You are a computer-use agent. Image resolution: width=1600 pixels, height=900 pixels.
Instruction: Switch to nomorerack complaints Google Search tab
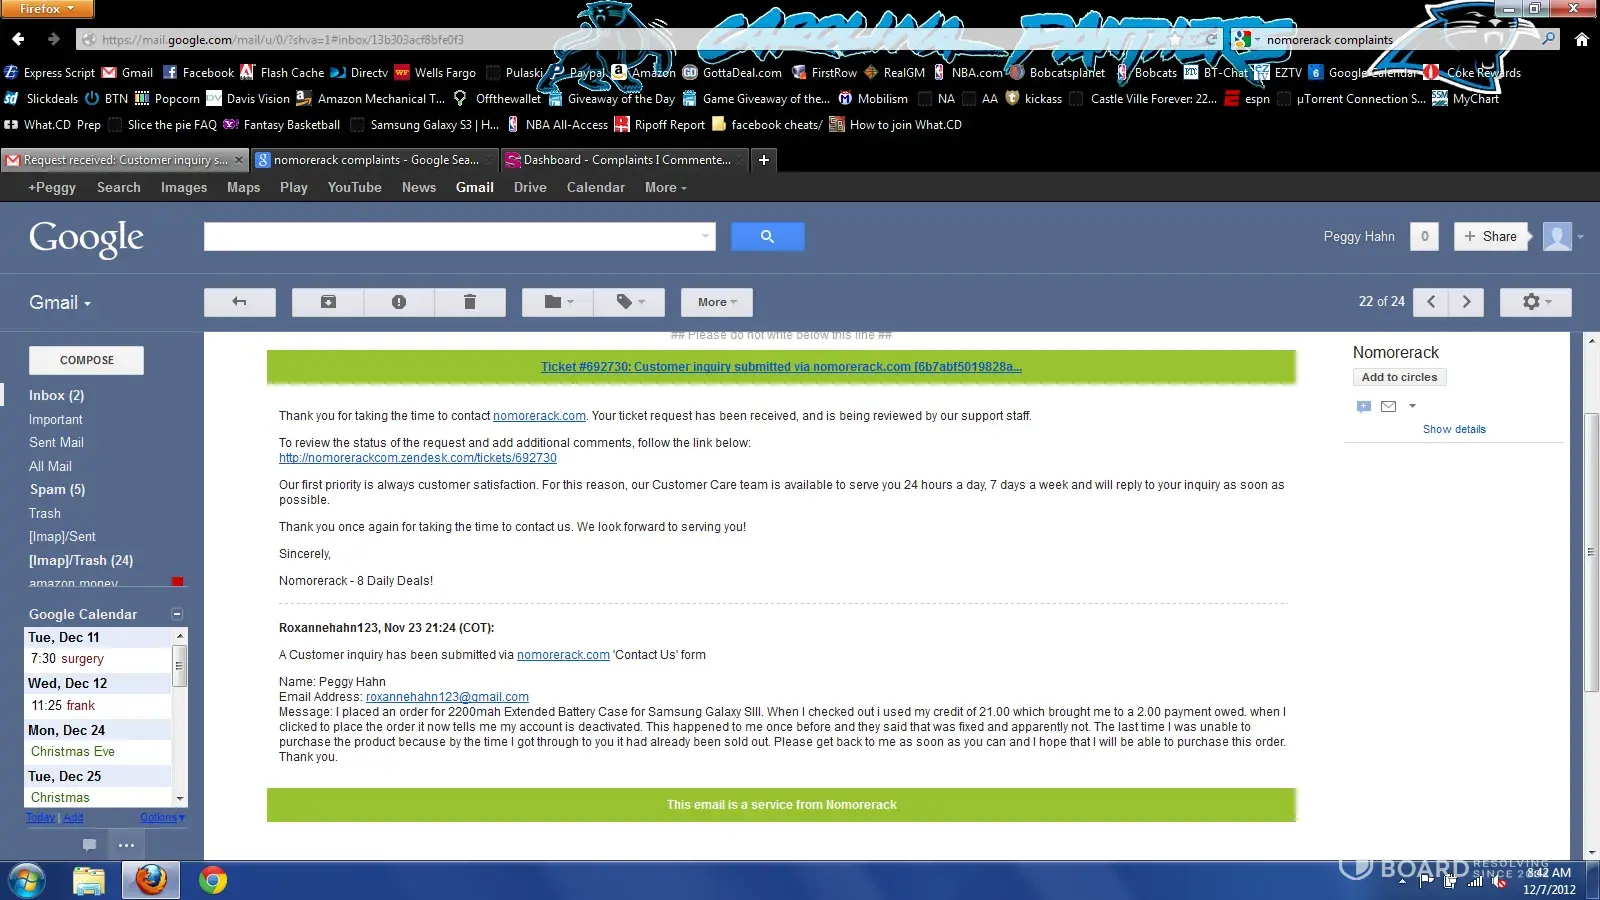(x=374, y=160)
